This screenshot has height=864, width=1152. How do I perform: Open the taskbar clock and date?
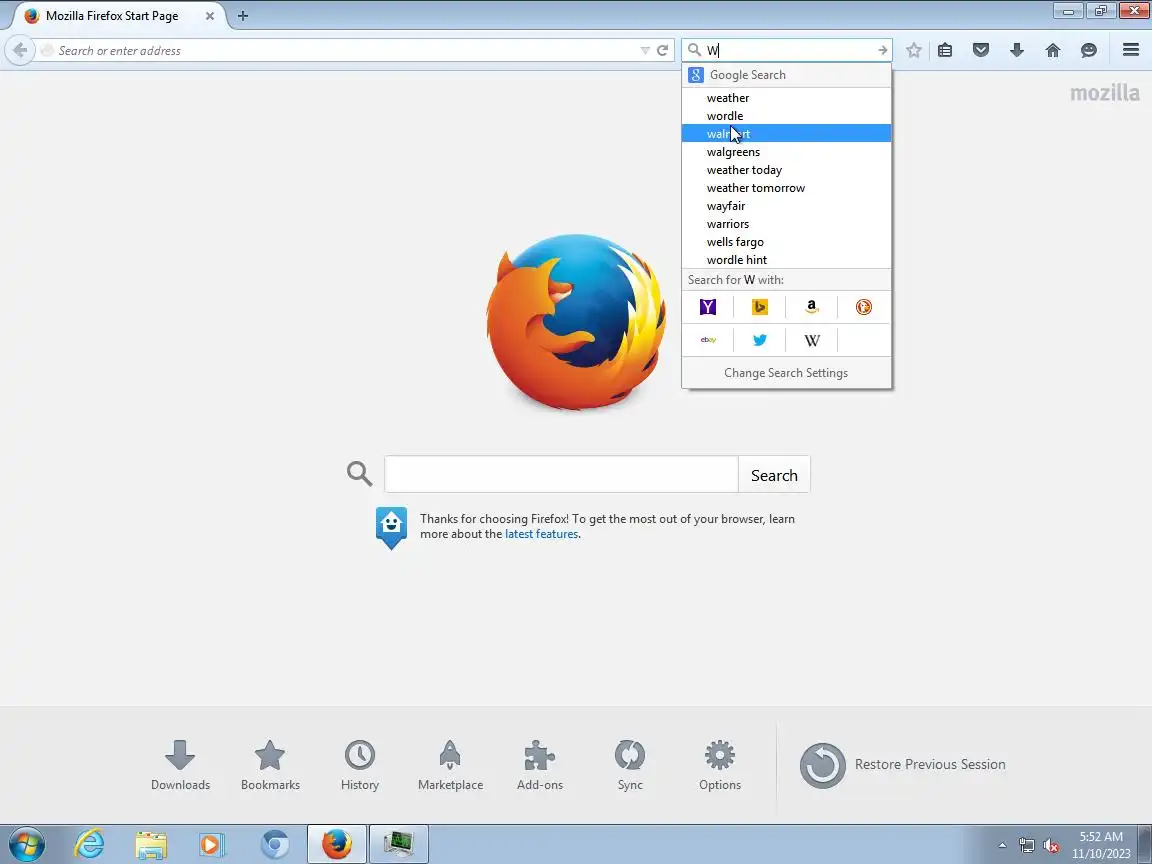coord(1101,845)
